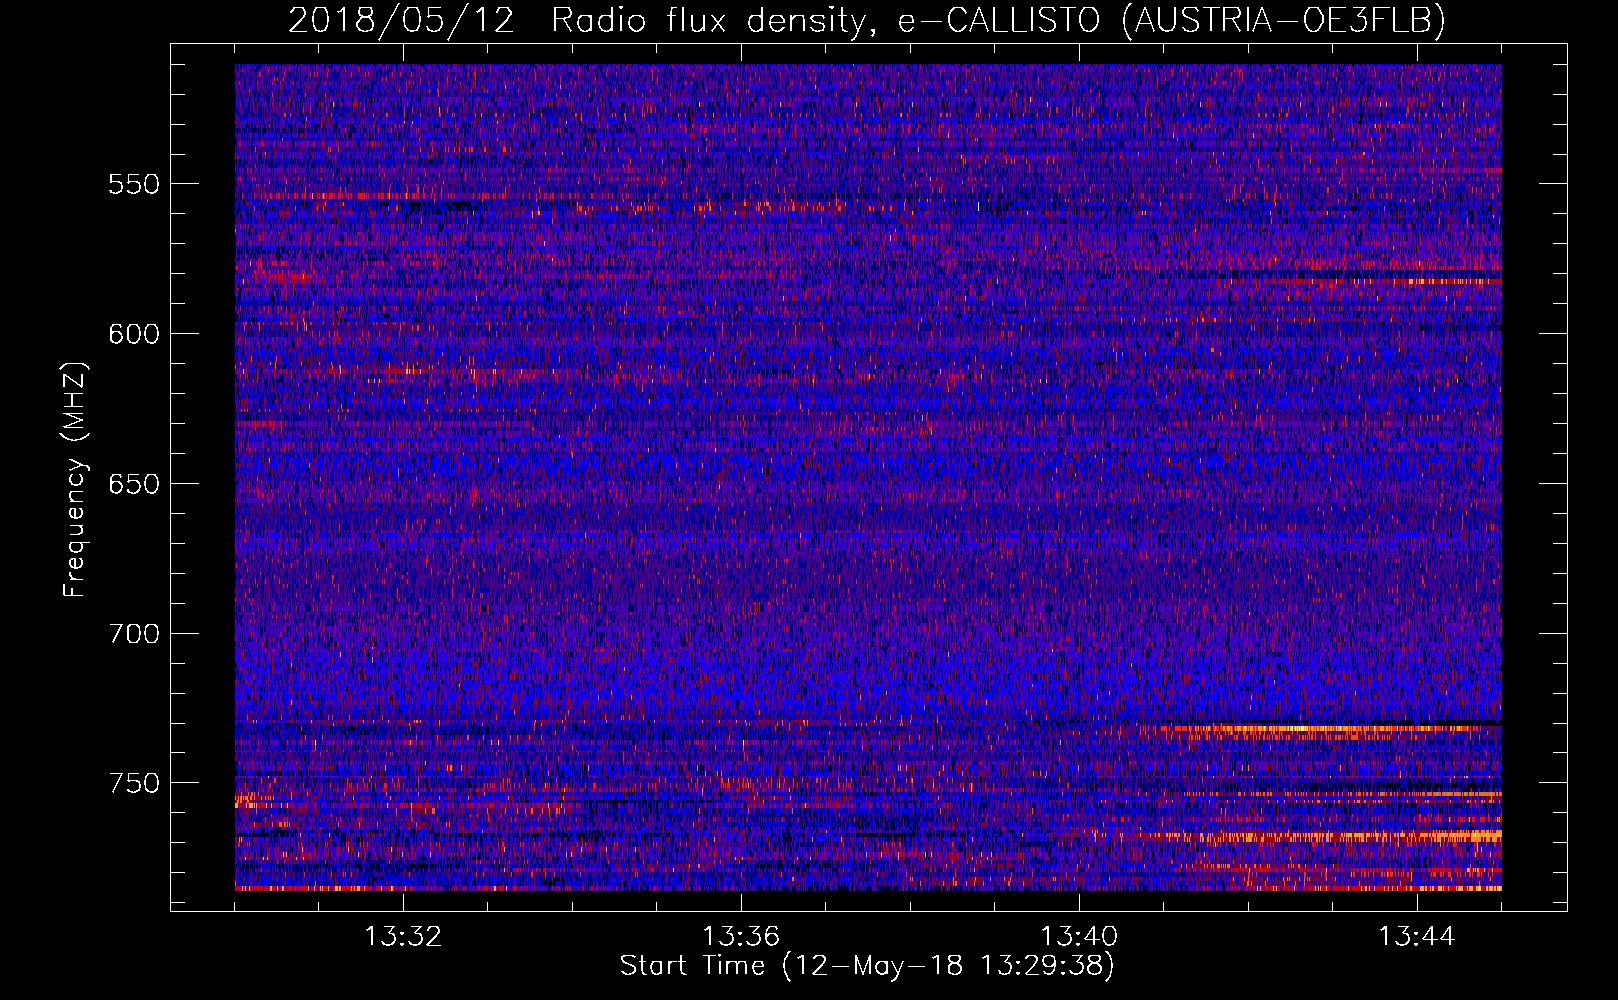Click the 13:40 time tick label
Image resolution: width=1618 pixels, height=1000 pixels.
coord(1079,937)
